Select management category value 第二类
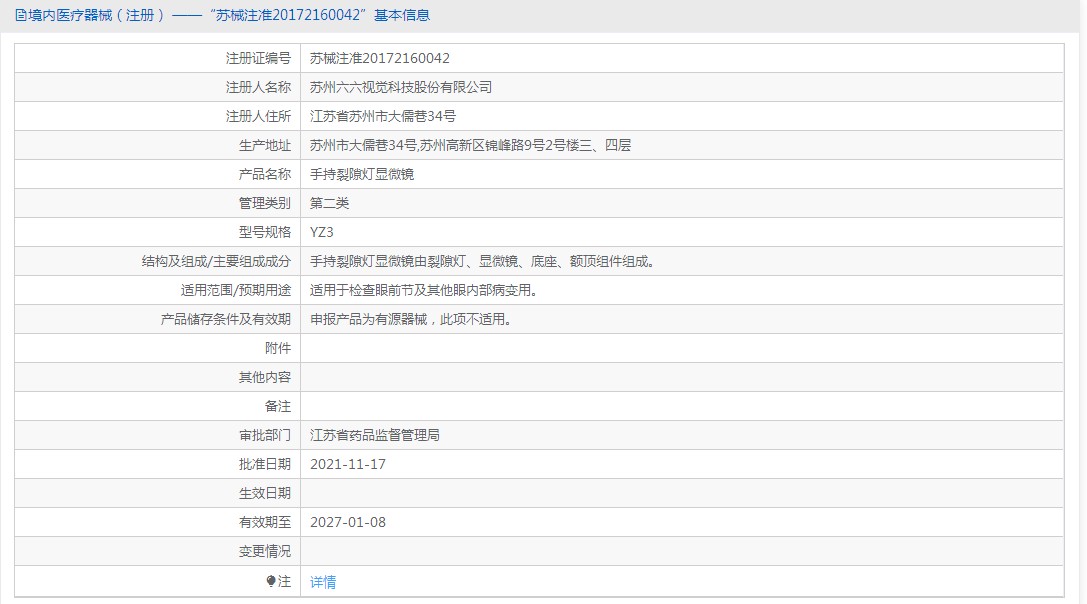Image resolution: width=1087 pixels, height=604 pixels. [329, 203]
